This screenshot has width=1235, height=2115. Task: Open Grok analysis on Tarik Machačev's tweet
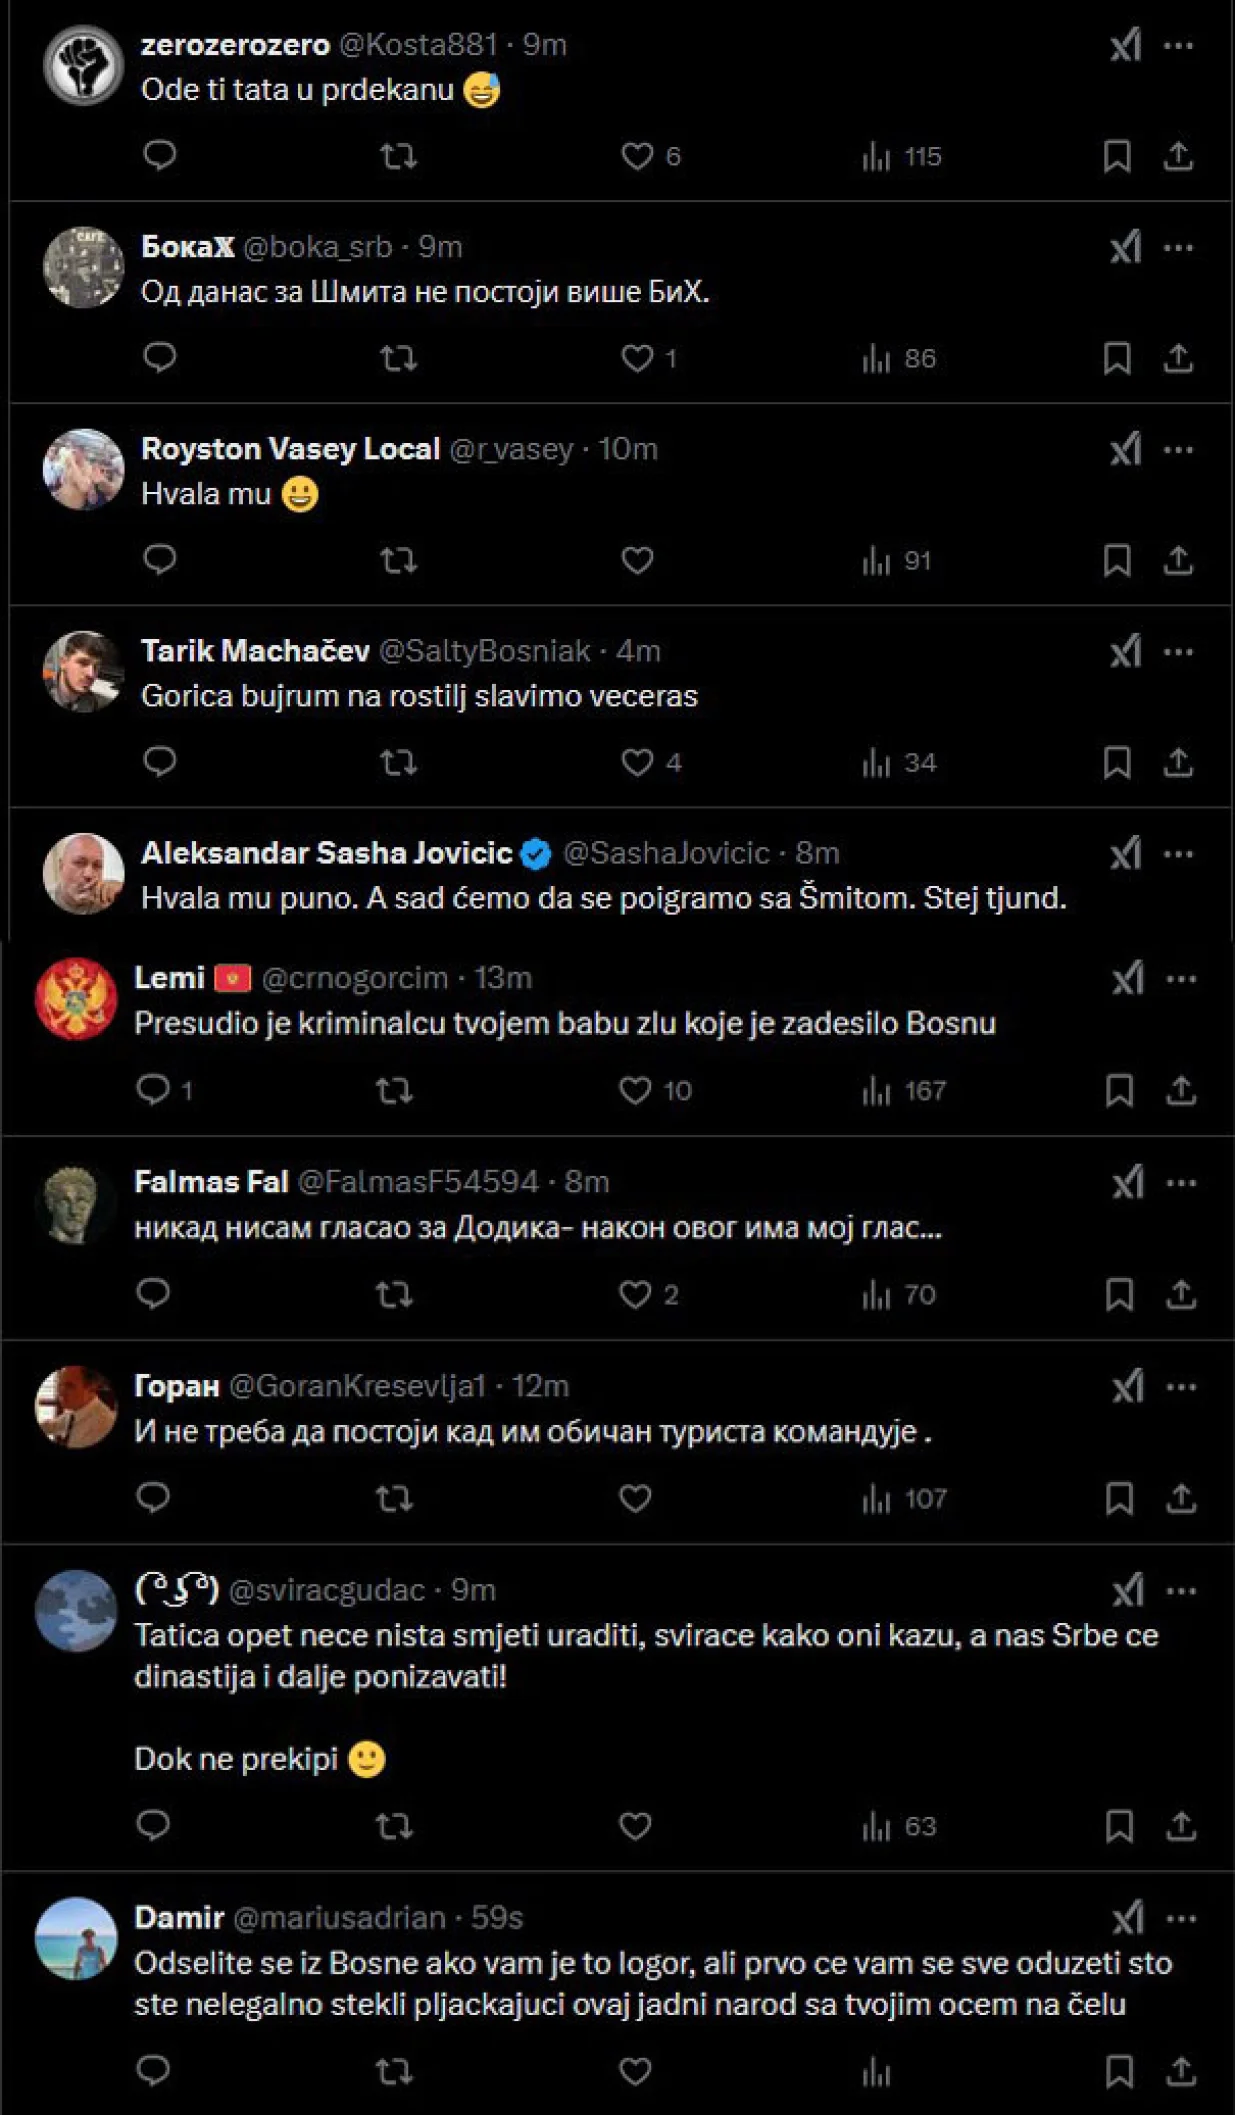pyautogui.click(x=1127, y=652)
